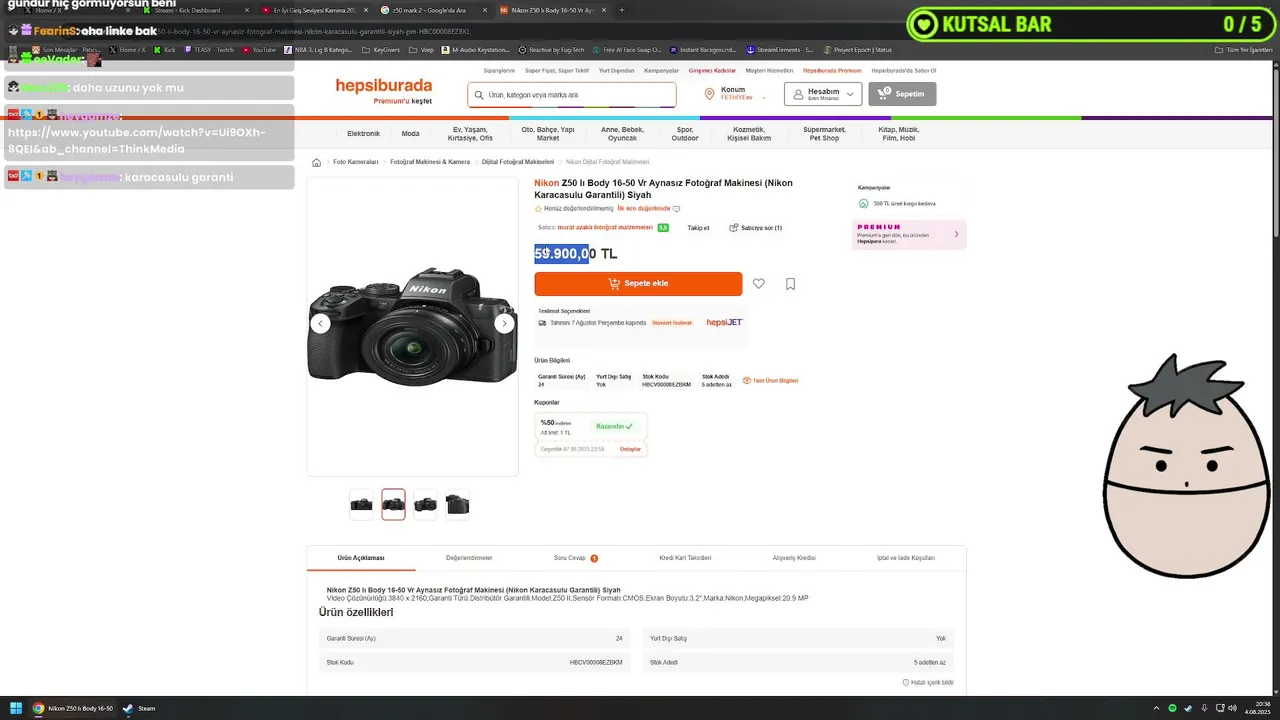
Task: Click the Konum location pin icon
Action: 710,94
